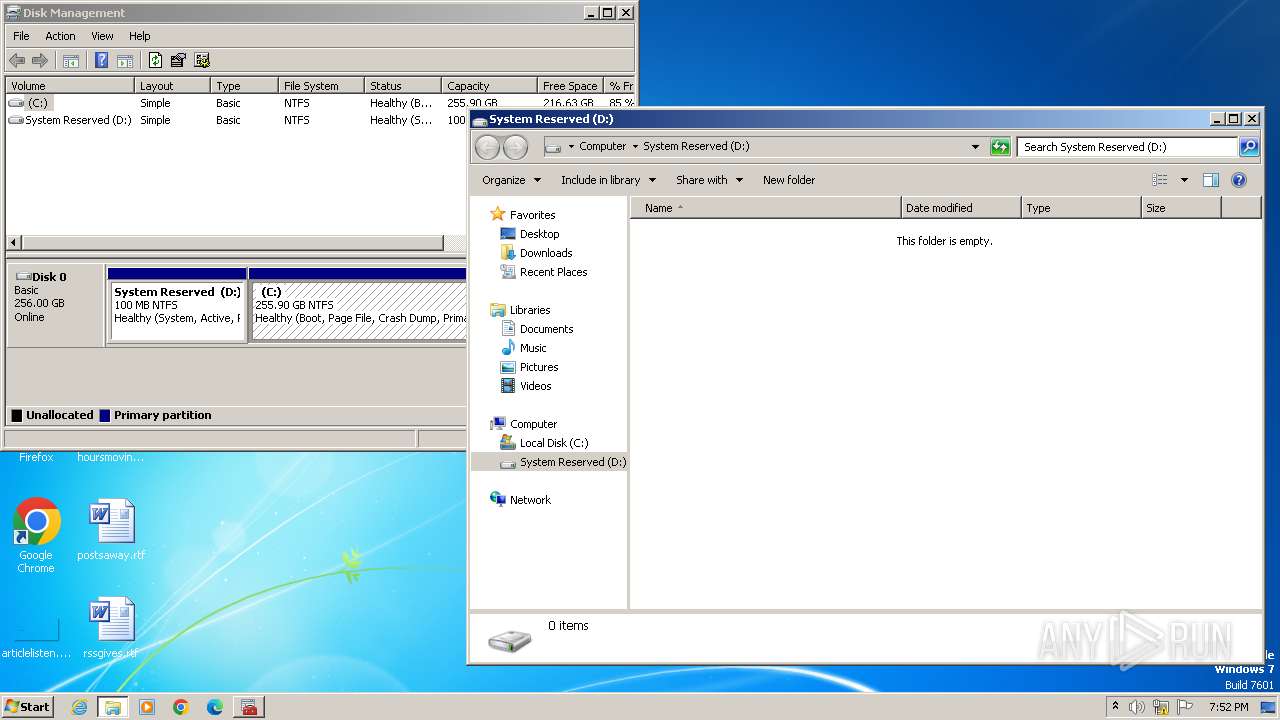Switch to Disk Management taskbar button

point(249,707)
